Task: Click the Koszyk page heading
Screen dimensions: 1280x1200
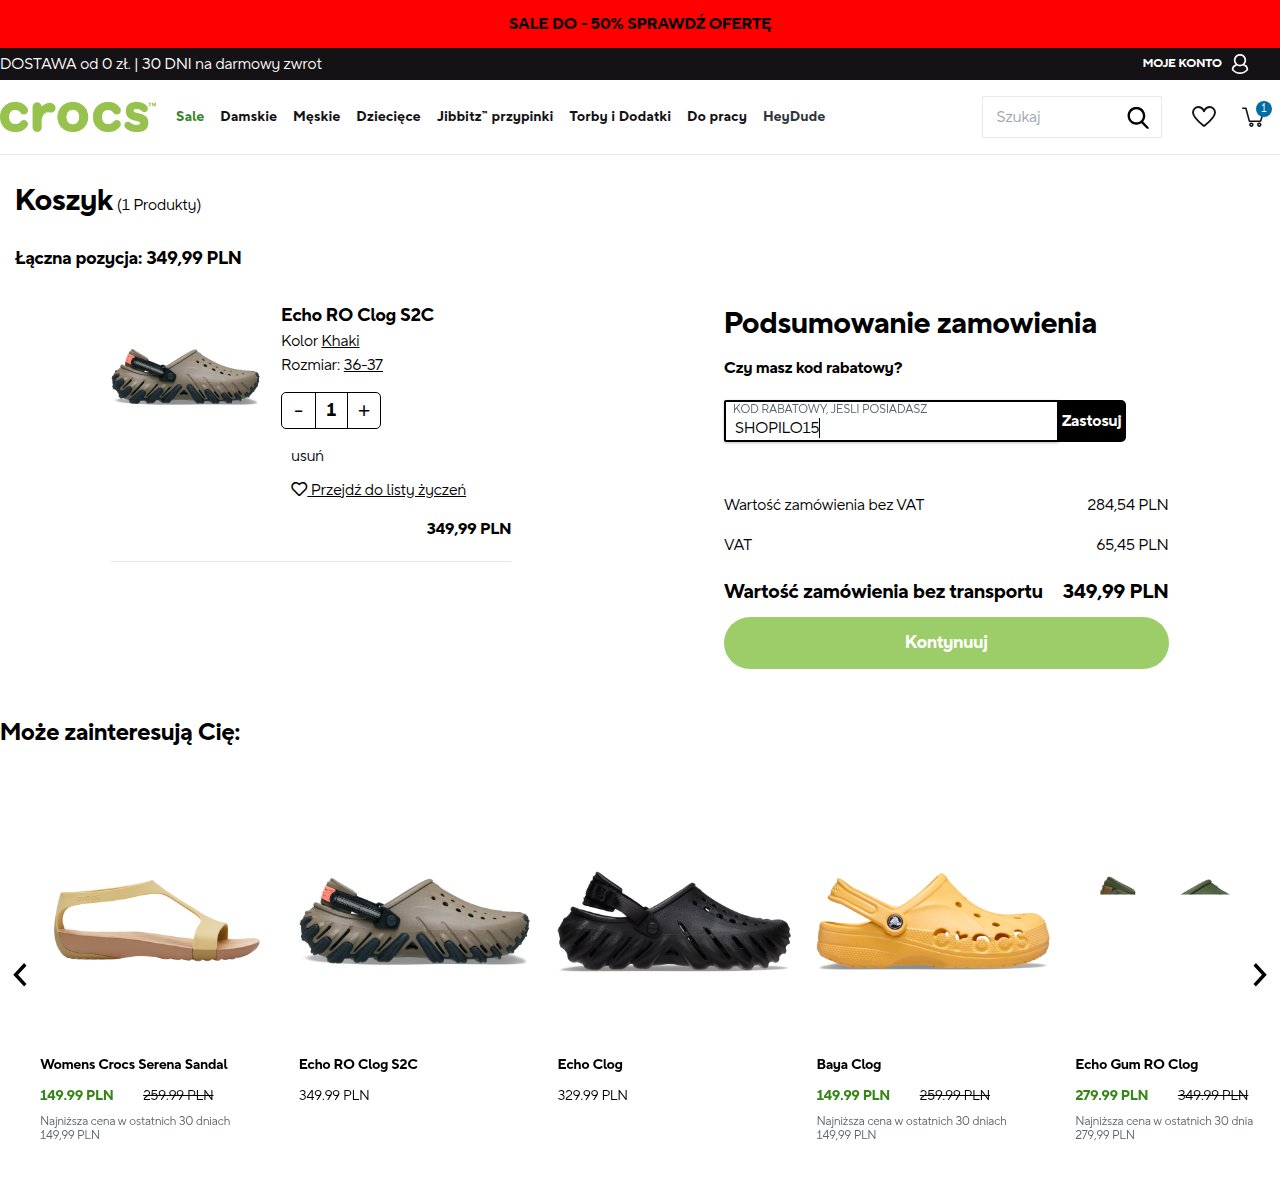Action: [x=64, y=200]
